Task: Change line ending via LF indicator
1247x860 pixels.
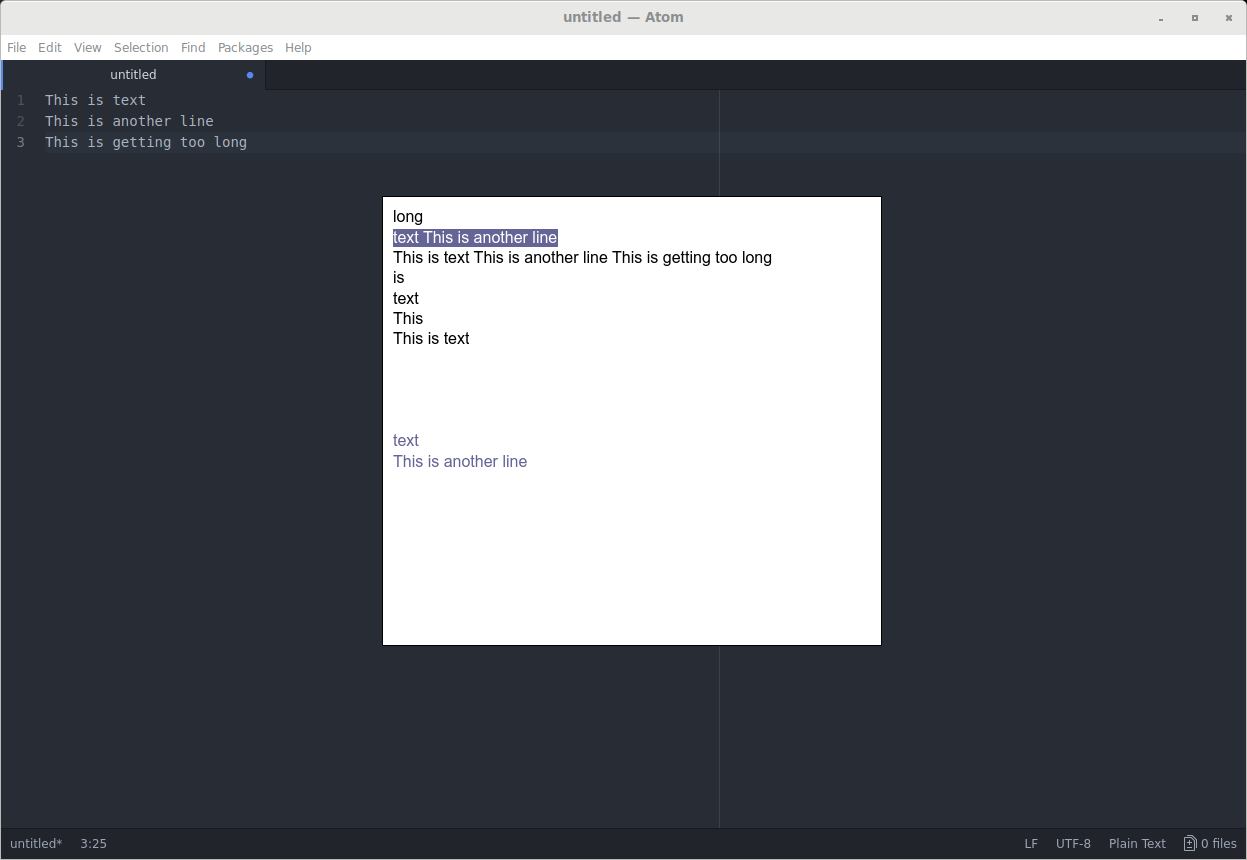Action: 1031,844
